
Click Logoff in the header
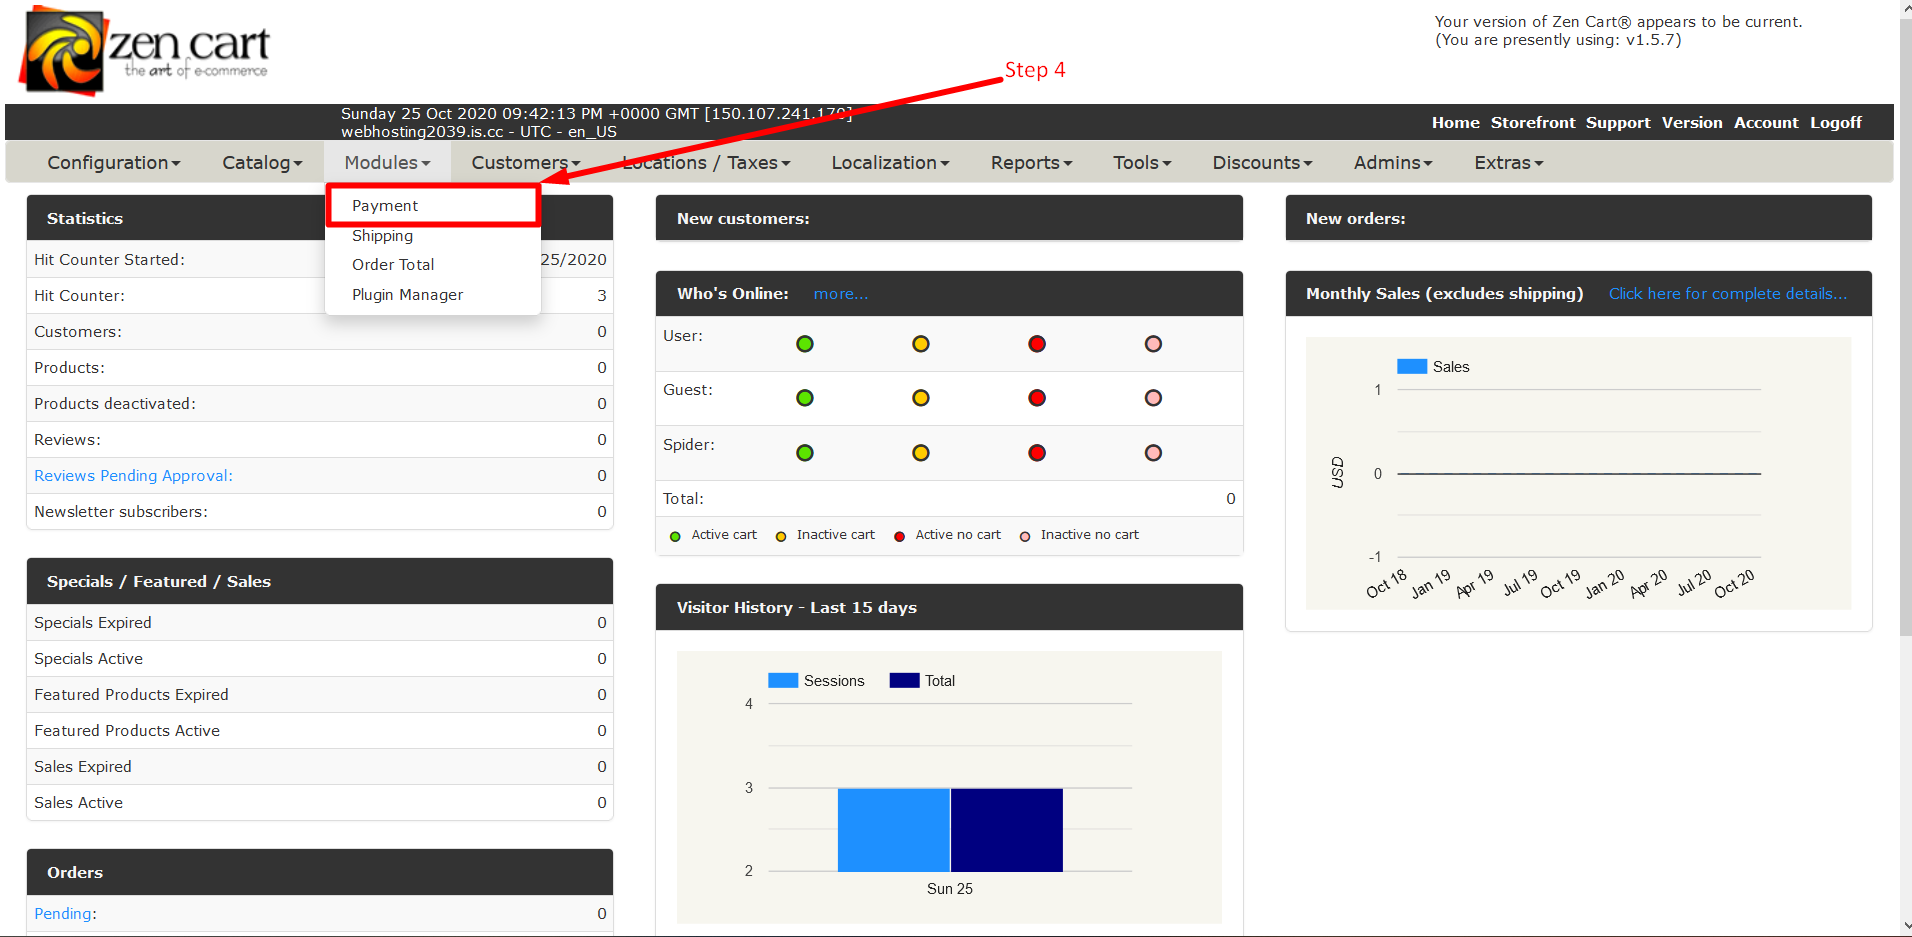1836,123
